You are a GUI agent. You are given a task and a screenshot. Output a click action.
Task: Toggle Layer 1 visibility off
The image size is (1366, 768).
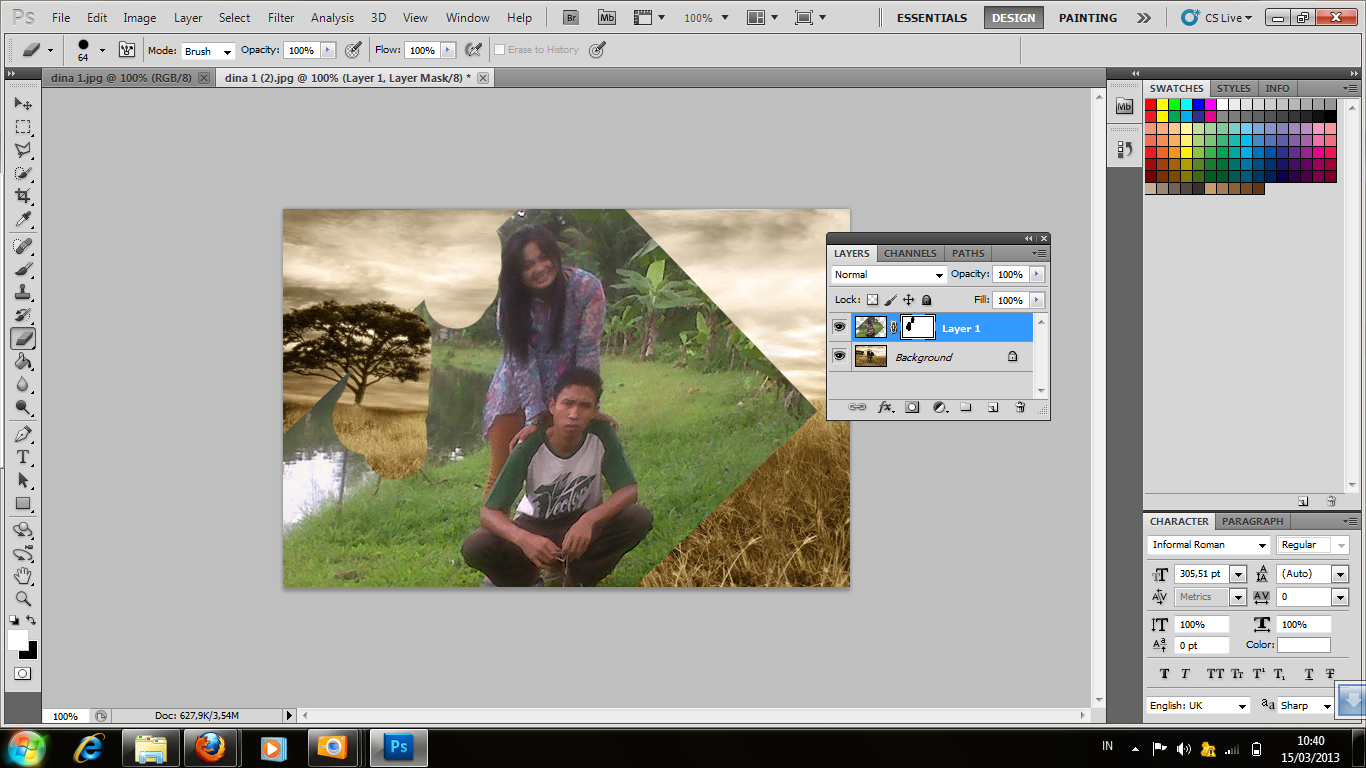[x=840, y=327]
